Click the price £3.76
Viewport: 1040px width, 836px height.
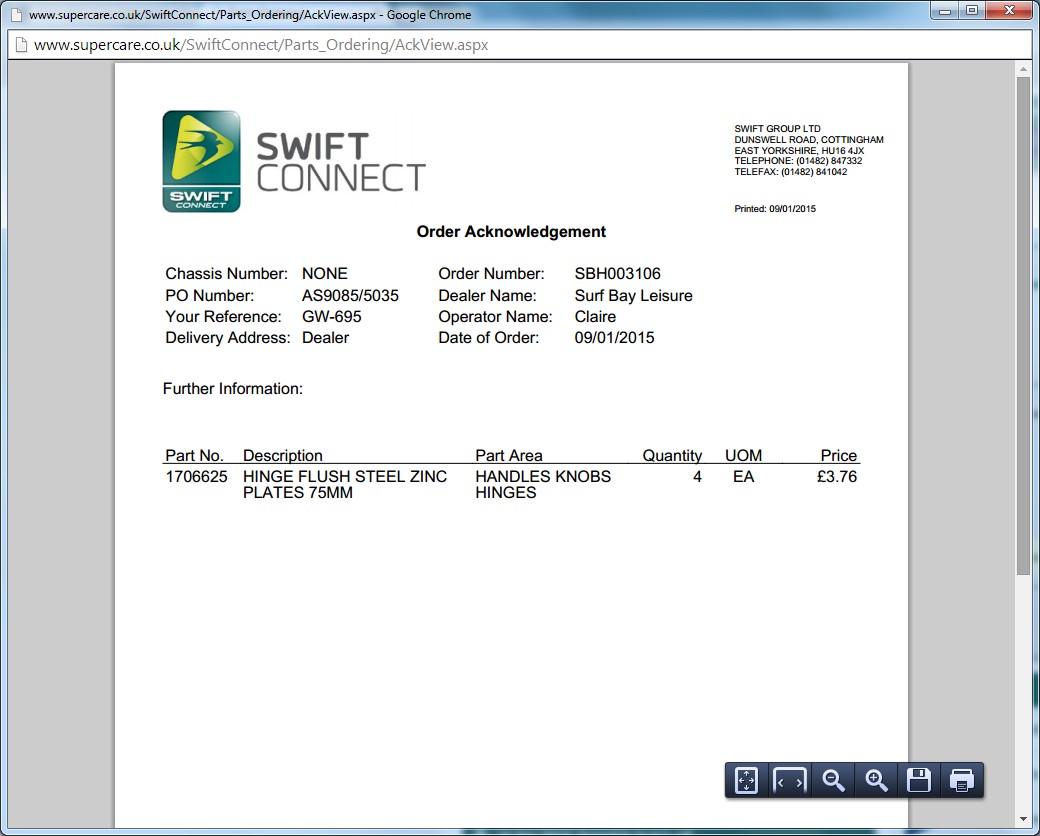point(837,476)
